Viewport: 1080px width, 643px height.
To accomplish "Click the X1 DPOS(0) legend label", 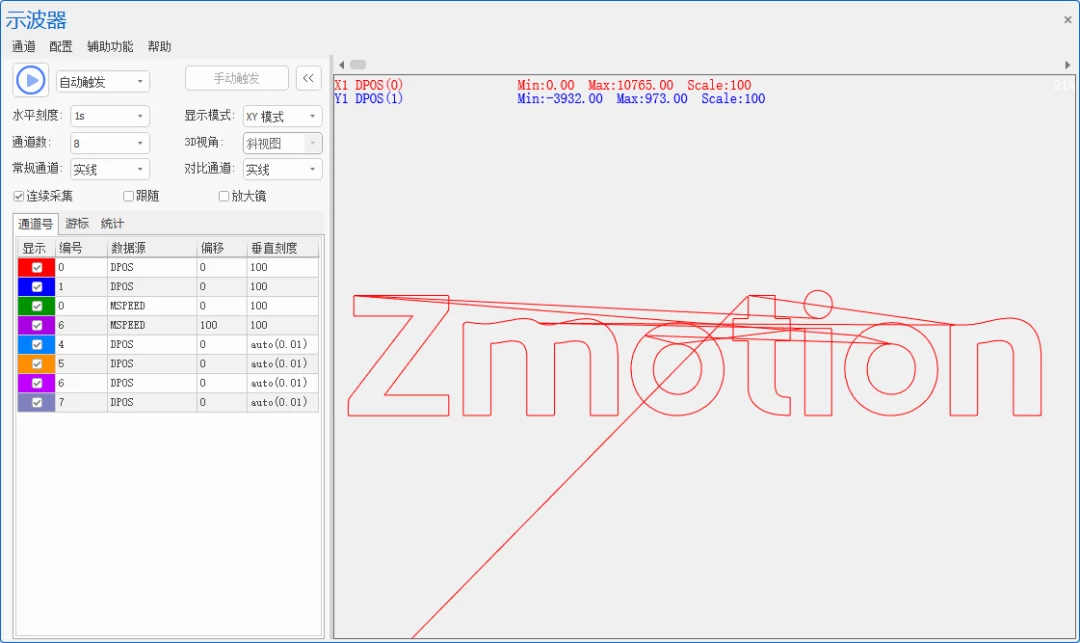I will coord(368,85).
